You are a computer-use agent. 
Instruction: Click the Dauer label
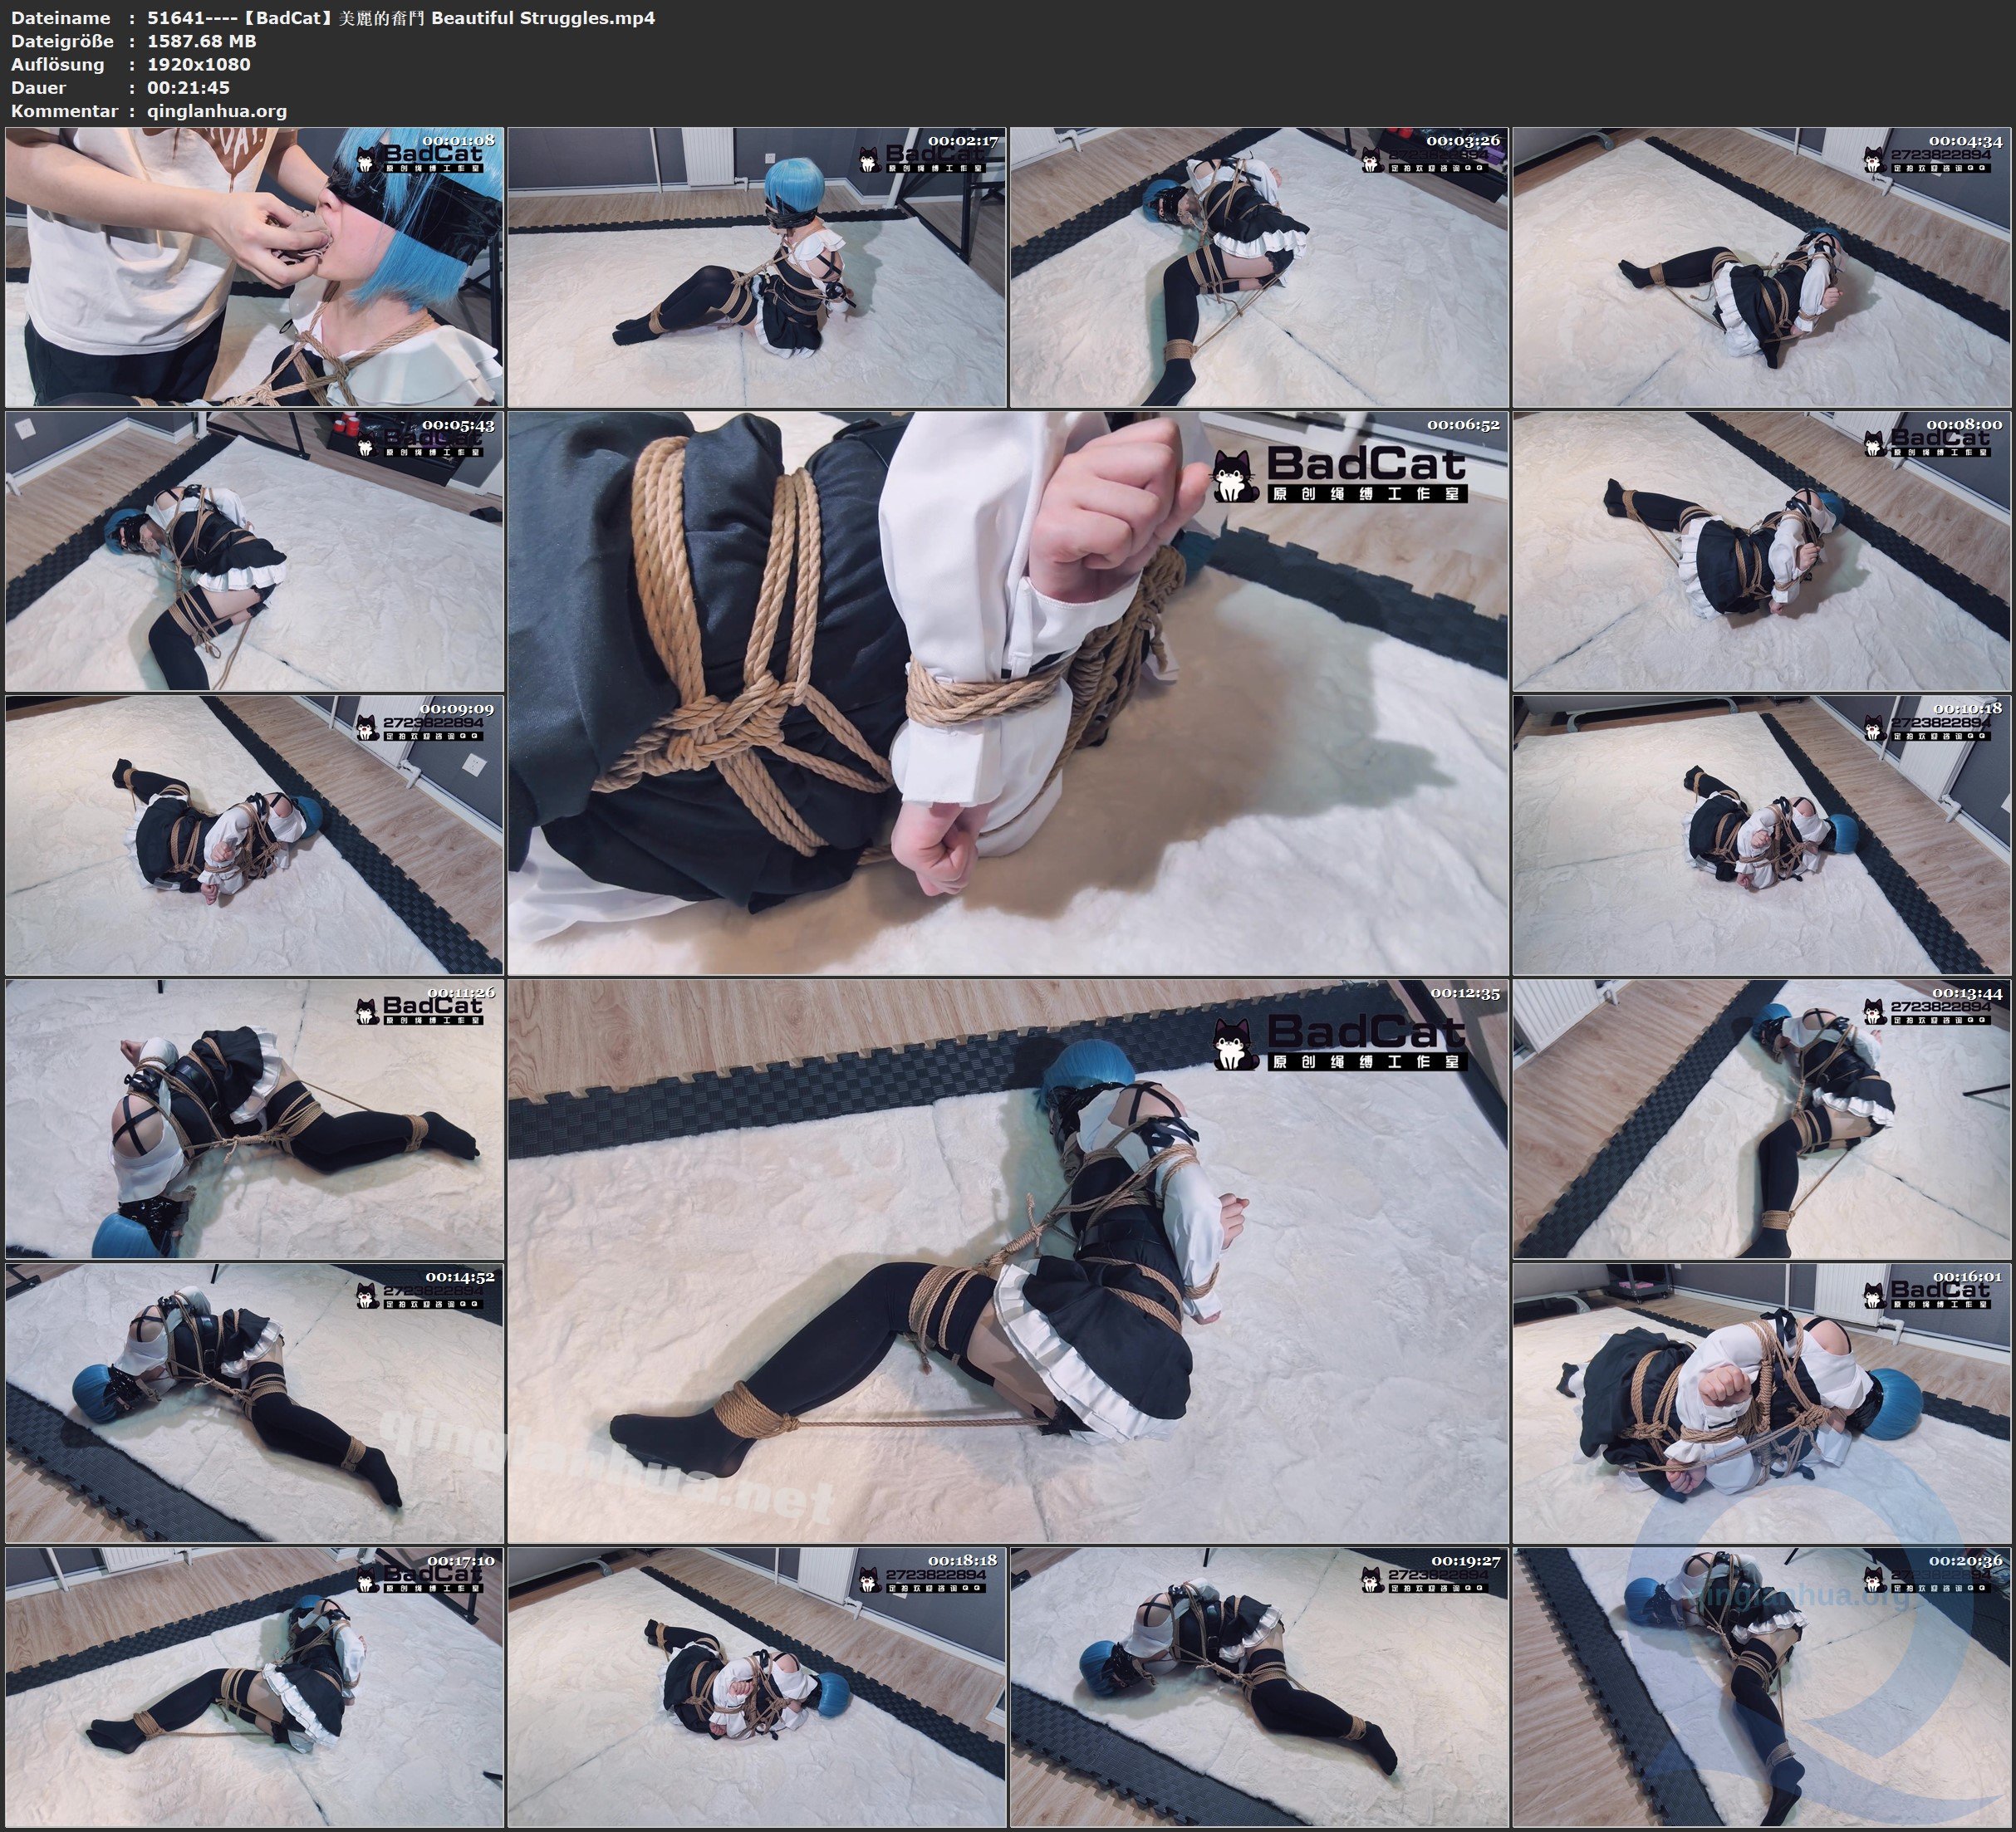click(39, 87)
